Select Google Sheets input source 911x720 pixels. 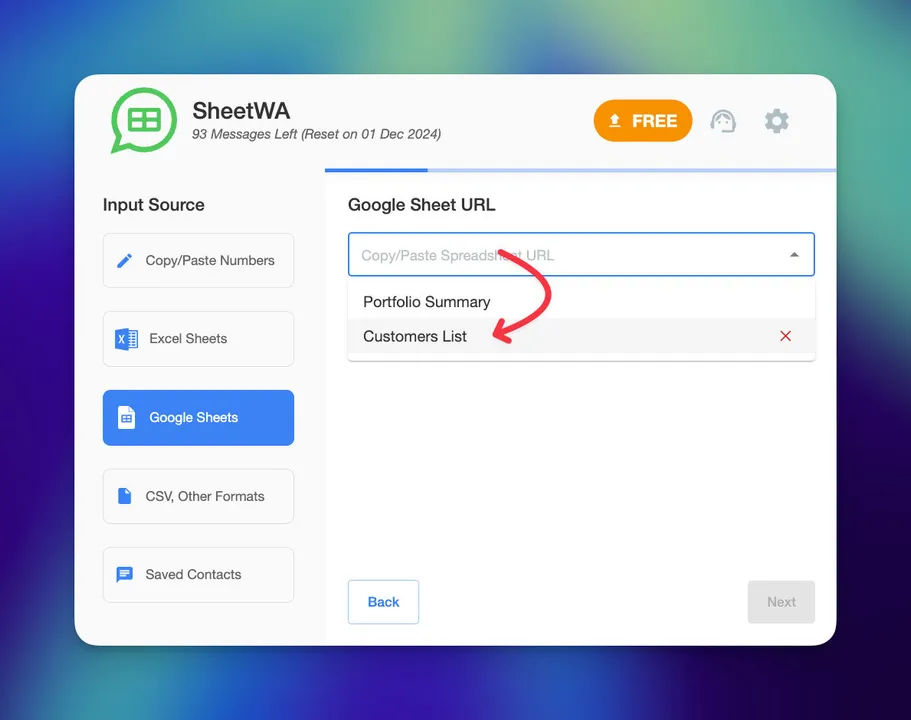tap(198, 418)
